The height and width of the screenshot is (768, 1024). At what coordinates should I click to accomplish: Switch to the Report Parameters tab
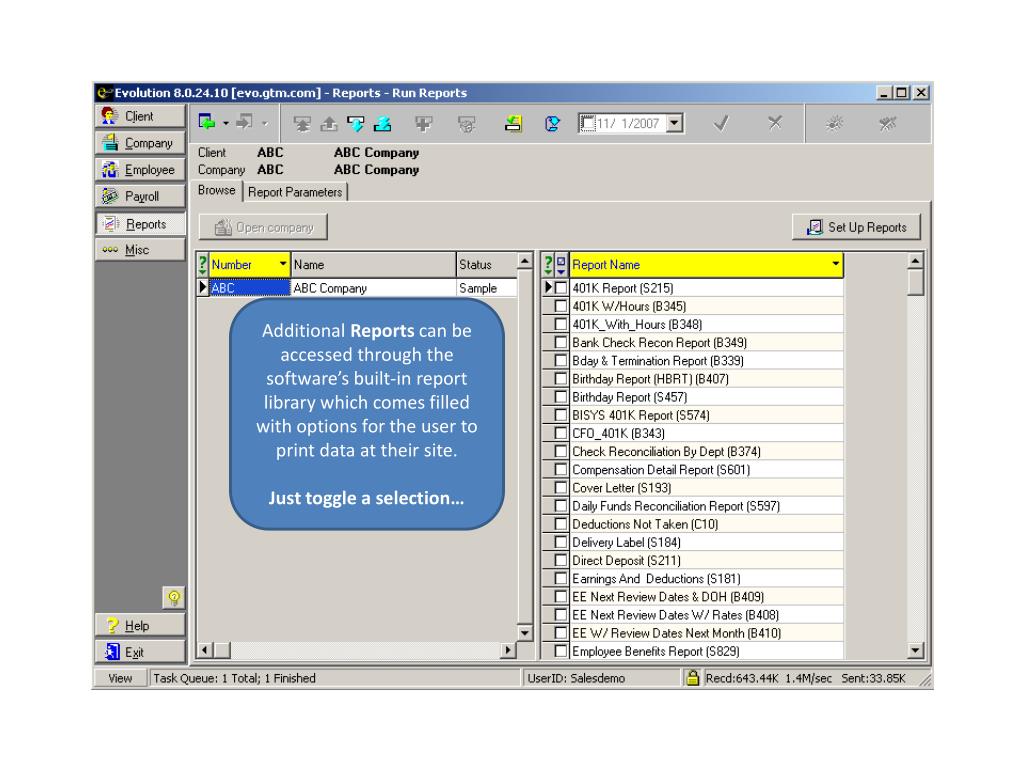tap(295, 192)
